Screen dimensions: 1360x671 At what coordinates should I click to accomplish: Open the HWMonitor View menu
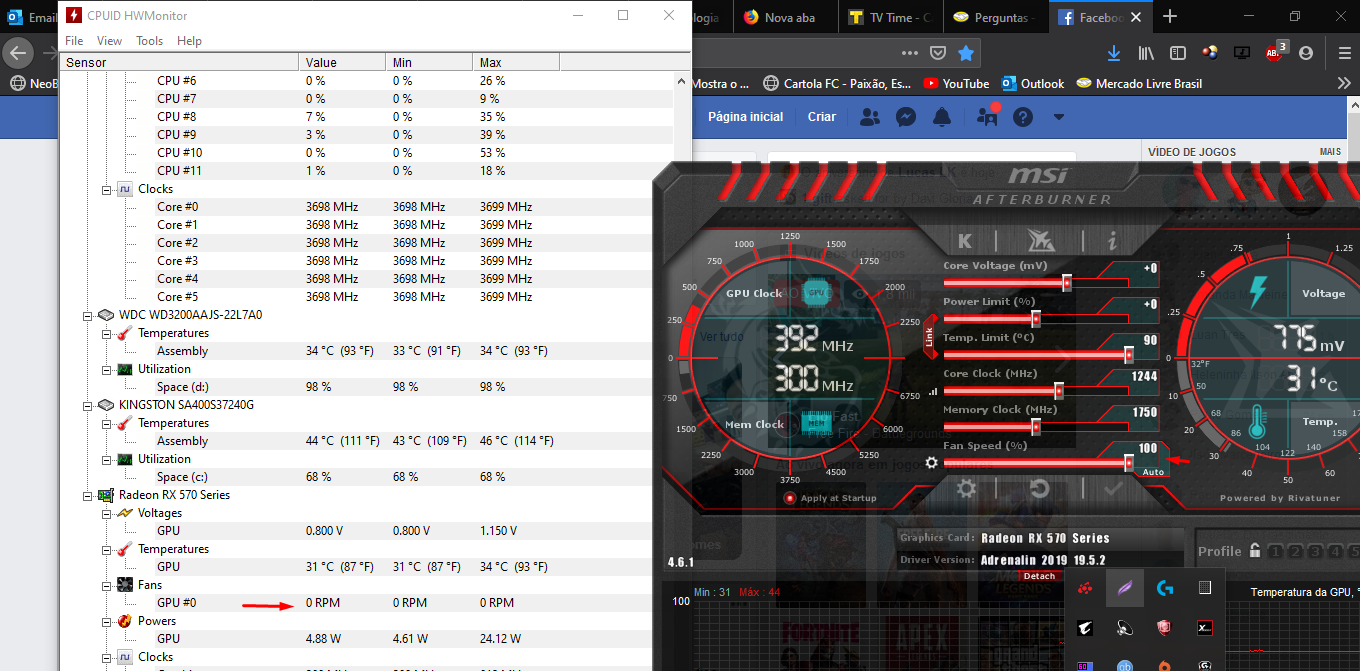point(110,41)
